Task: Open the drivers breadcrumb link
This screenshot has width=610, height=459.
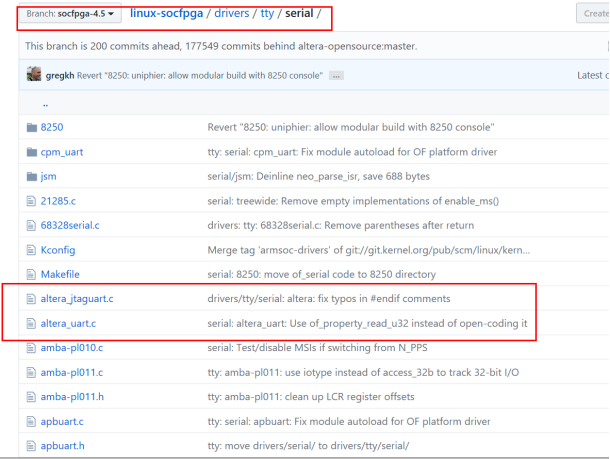Action: pos(232,13)
